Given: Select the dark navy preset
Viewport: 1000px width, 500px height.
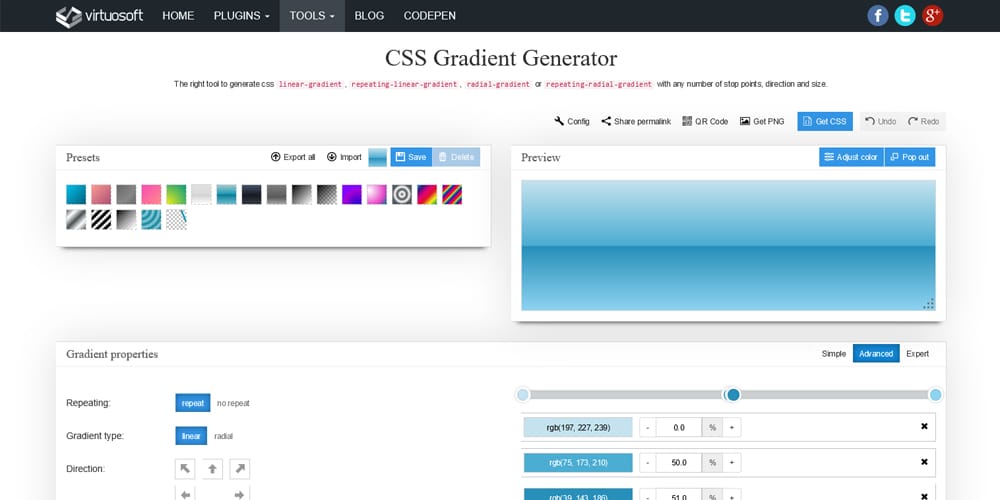Looking at the screenshot, I should [251, 195].
